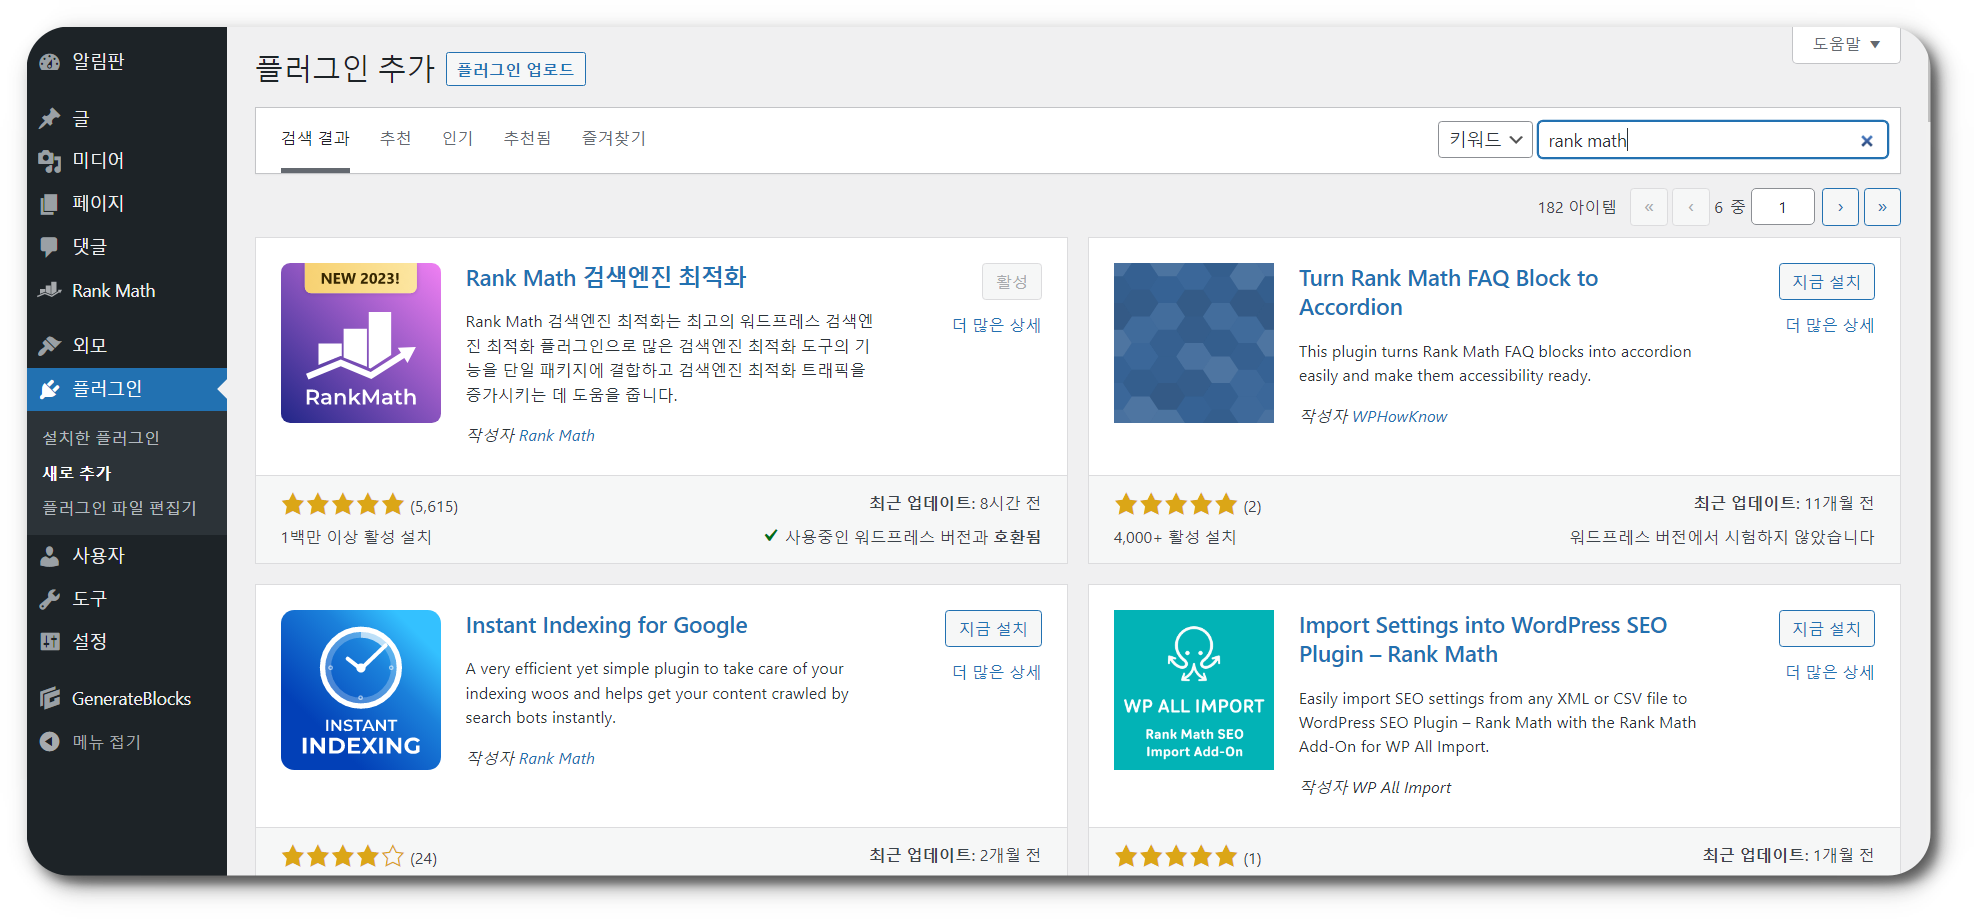Open the 설정 settings icon

(50, 641)
